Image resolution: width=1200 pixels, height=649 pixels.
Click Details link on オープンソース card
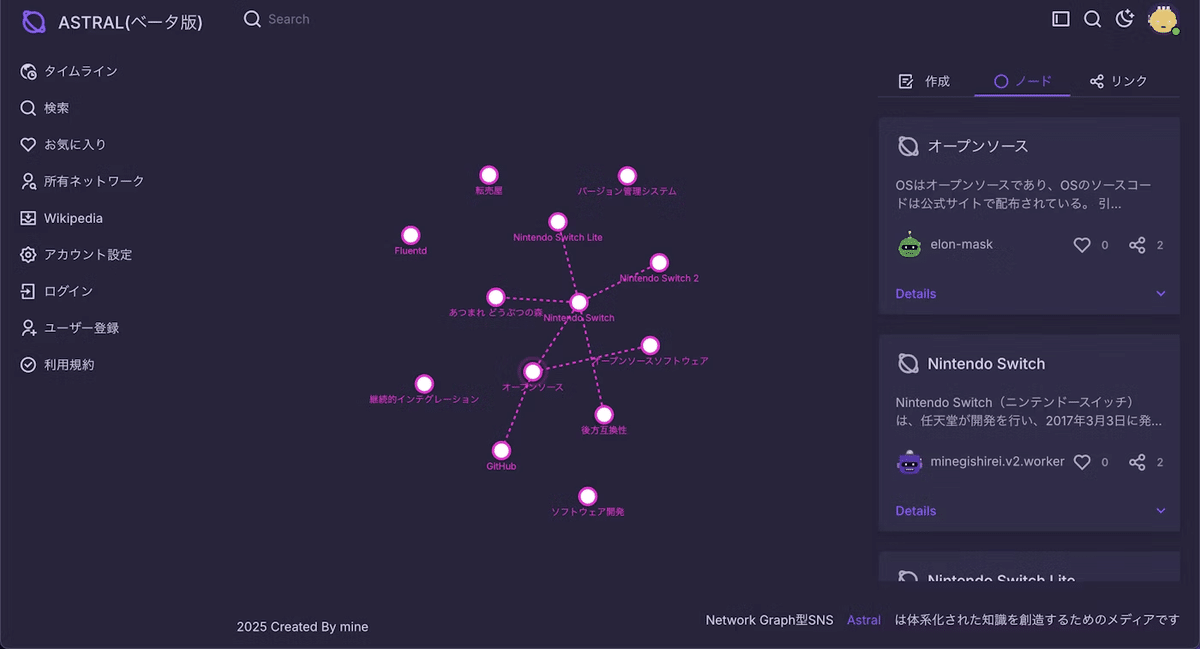pos(916,294)
